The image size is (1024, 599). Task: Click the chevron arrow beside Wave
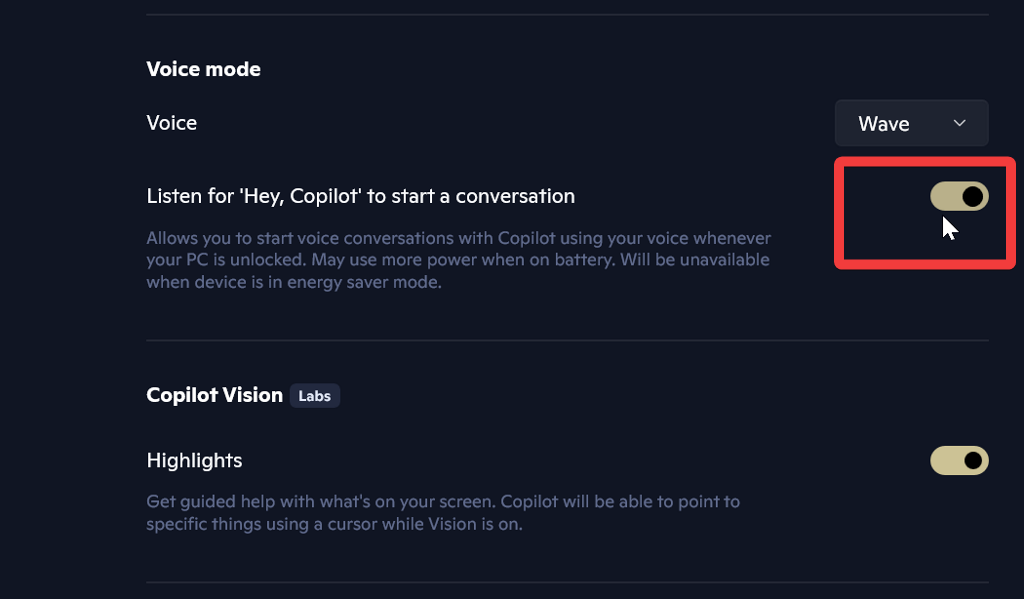tap(960, 123)
